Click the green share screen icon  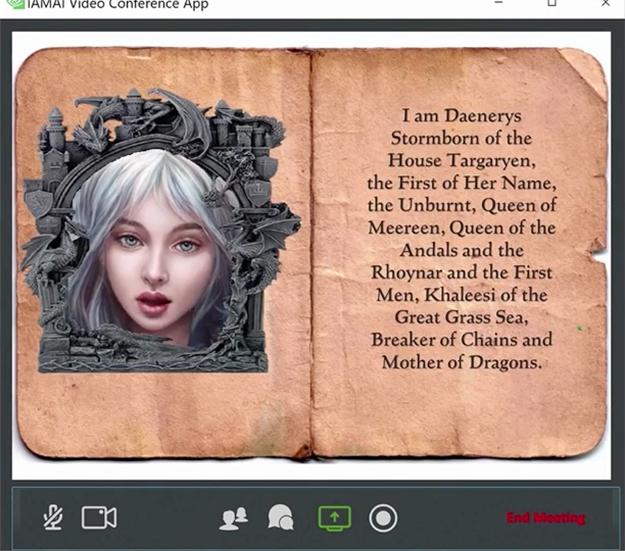335,517
